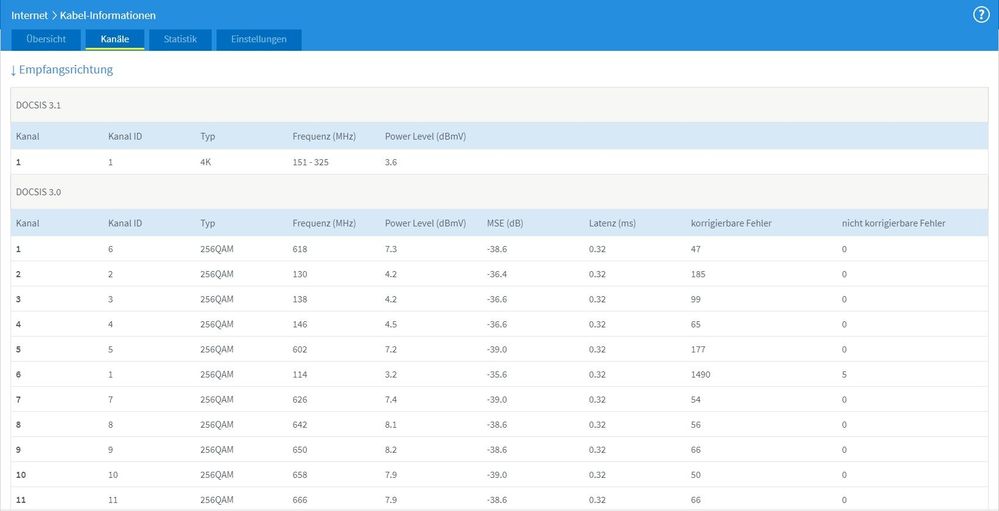This screenshot has width=999, height=511.
Task: Click the MSE (dB) column header
Action: (505, 224)
